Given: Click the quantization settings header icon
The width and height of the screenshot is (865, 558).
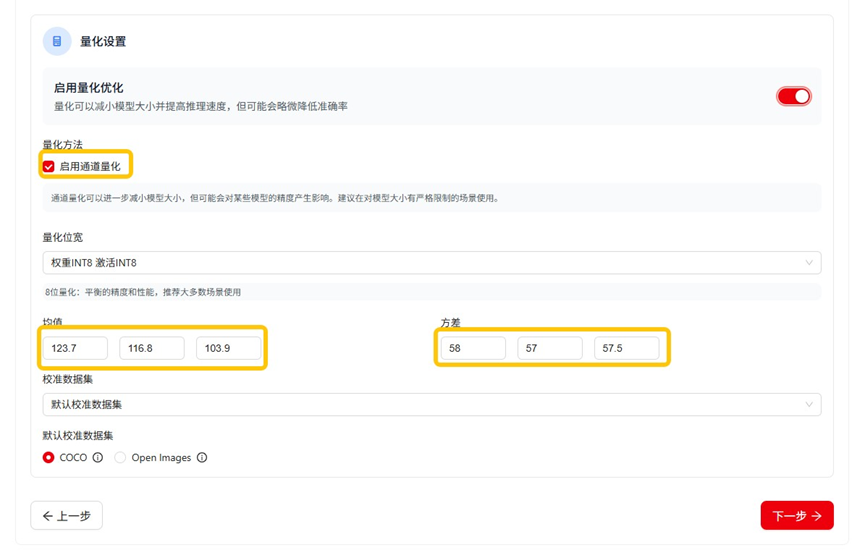Looking at the screenshot, I should [57, 41].
